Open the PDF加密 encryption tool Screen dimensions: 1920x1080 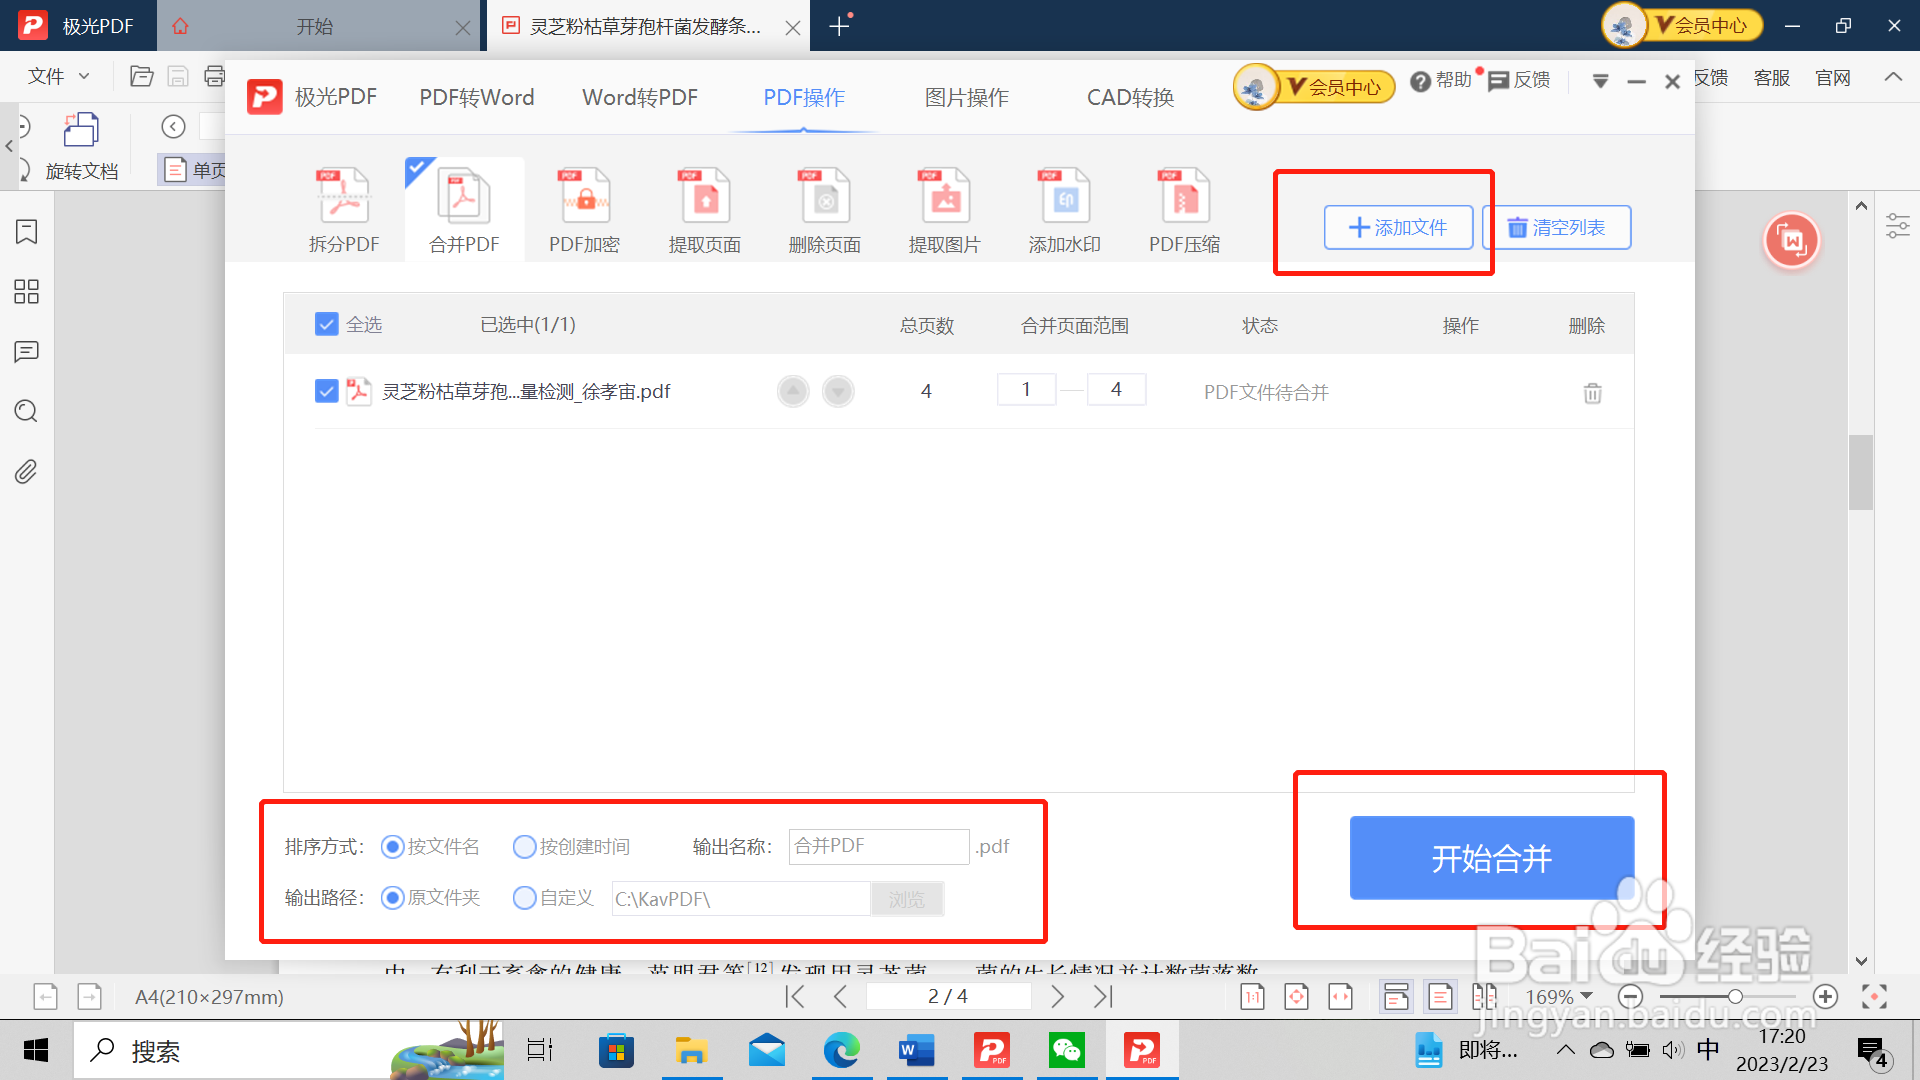(x=584, y=196)
